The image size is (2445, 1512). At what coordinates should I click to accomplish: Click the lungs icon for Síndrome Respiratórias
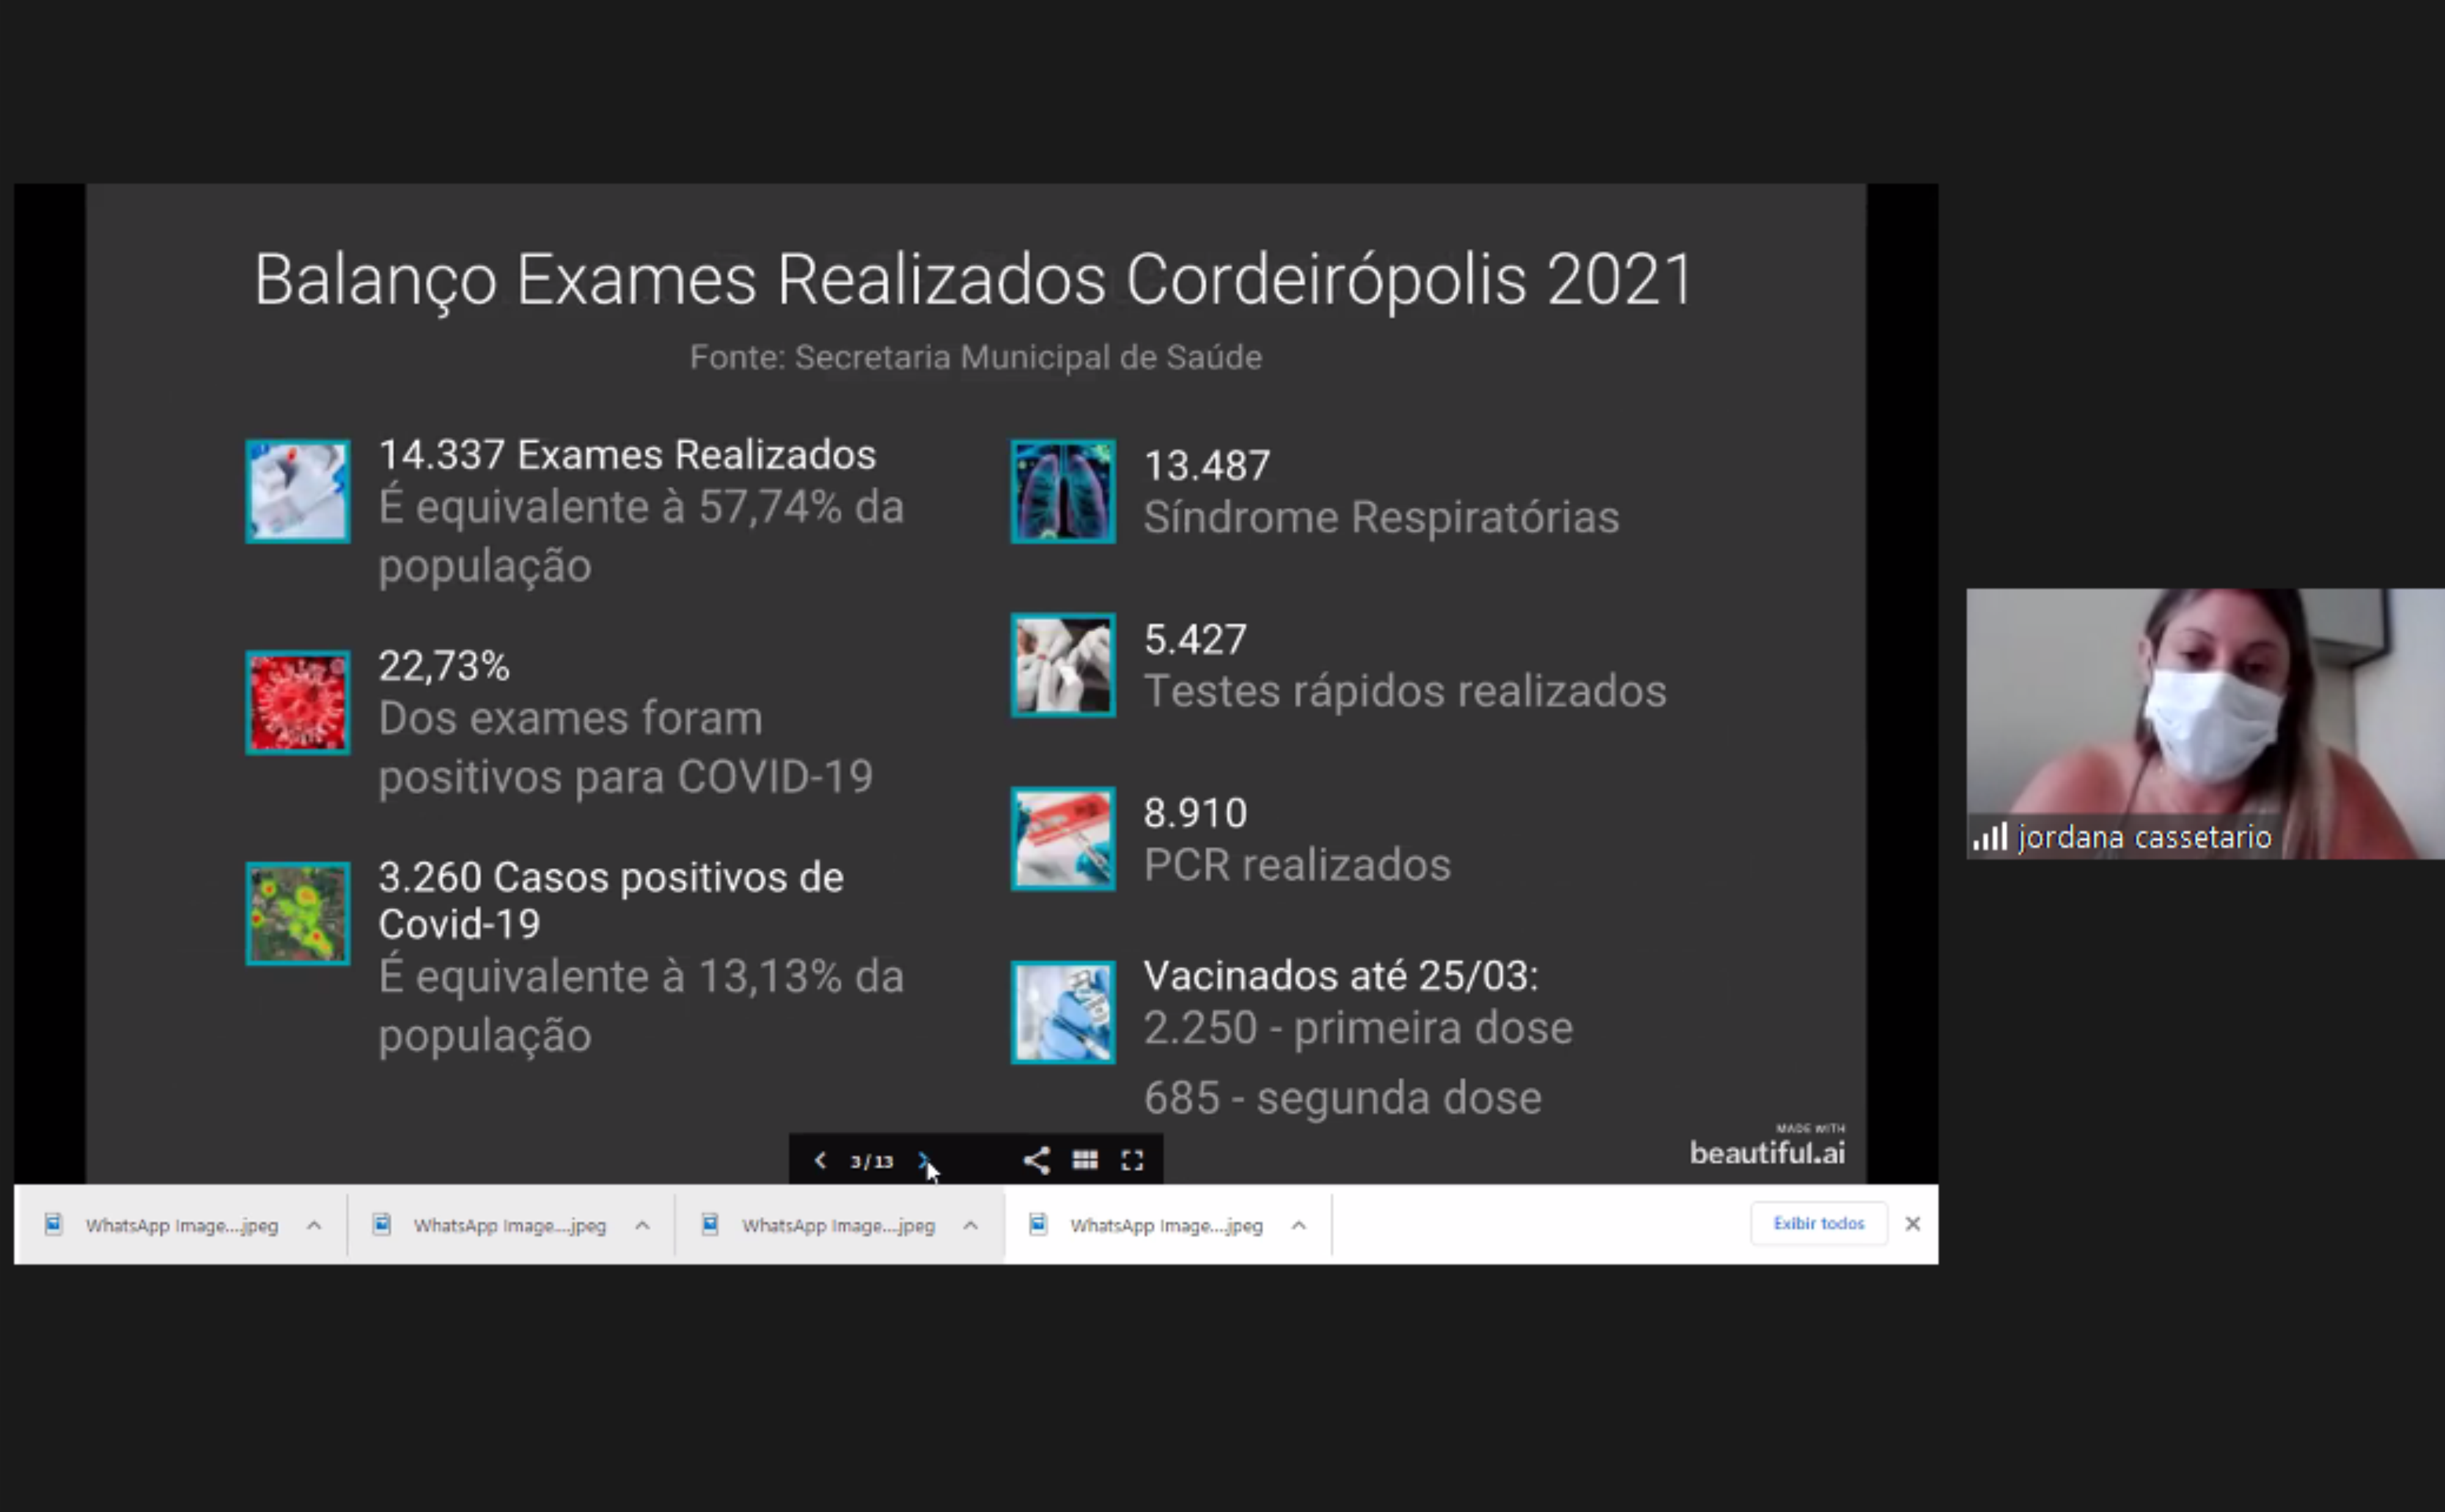pos(1062,491)
